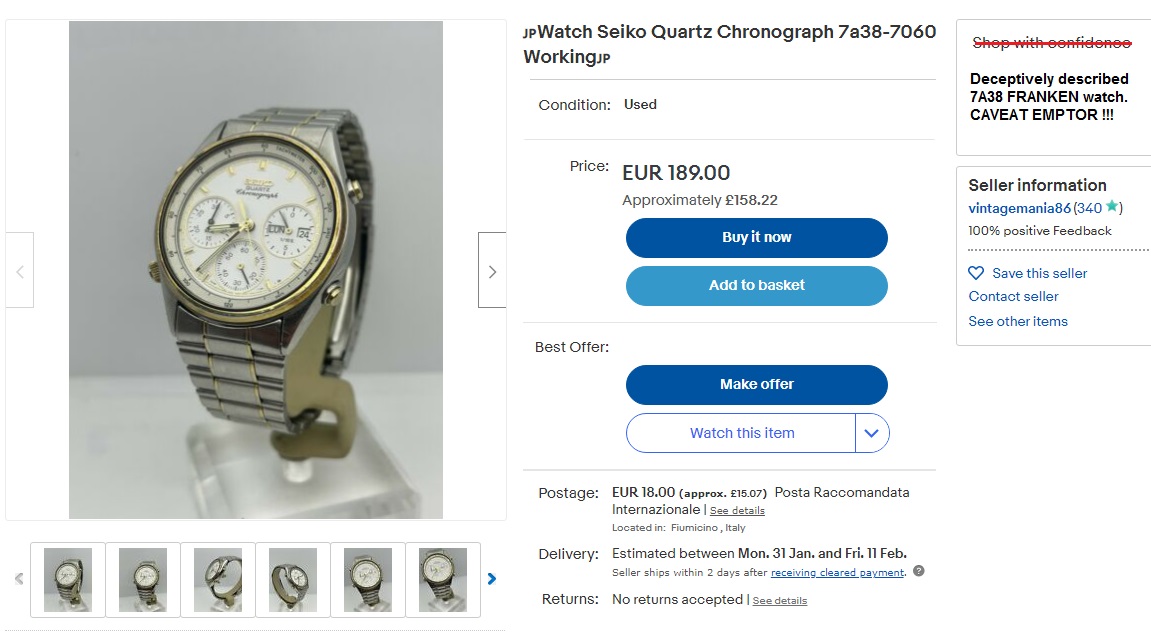Make an offer on the watch
The image size is (1151, 632).
[756, 384]
